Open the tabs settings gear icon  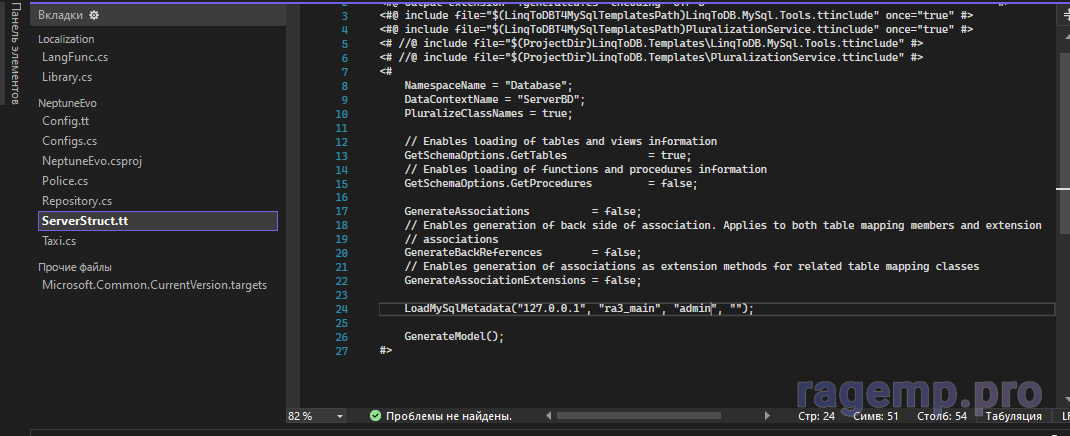(94, 16)
